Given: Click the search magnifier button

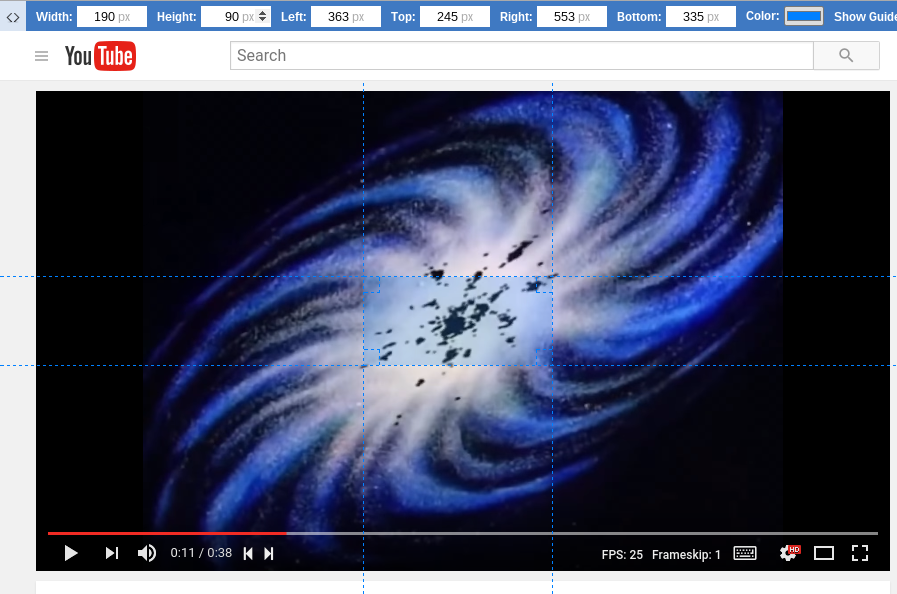Looking at the screenshot, I should pyautogui.click(x=846, y=56).
